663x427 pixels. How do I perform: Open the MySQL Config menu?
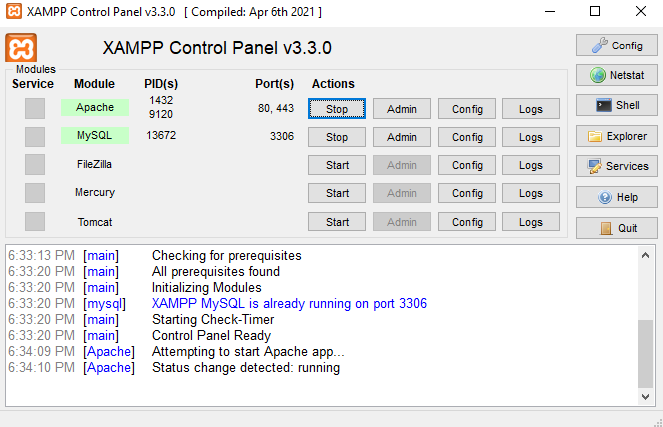[x=467, y=137]
